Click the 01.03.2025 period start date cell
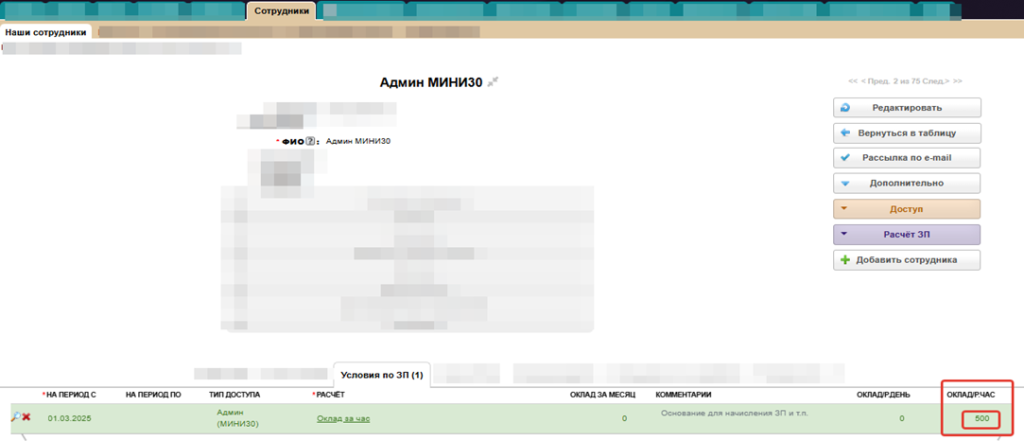Viewport: 1024px width, 441px height. click(71, 418)
